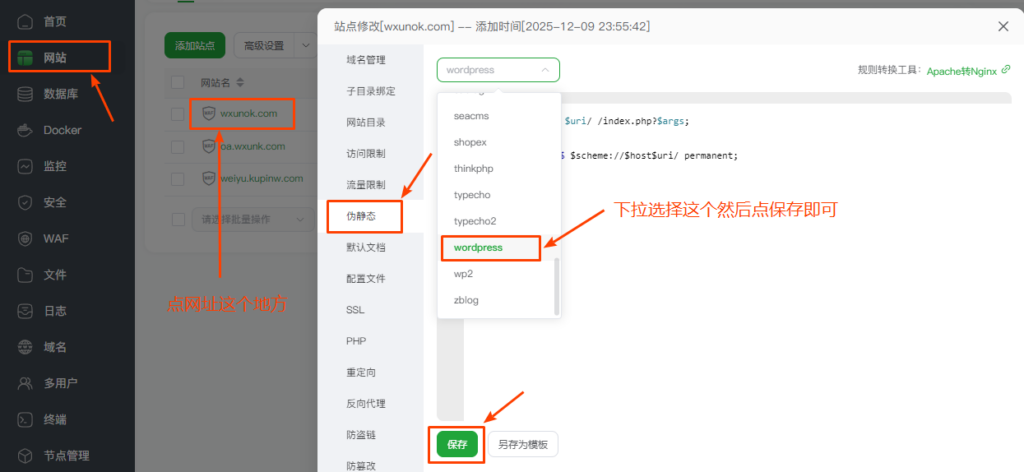Click the Home (首页) sidebar icon
The height and width of the screenshot is (472, 1024).
click(x=25, y=22)
